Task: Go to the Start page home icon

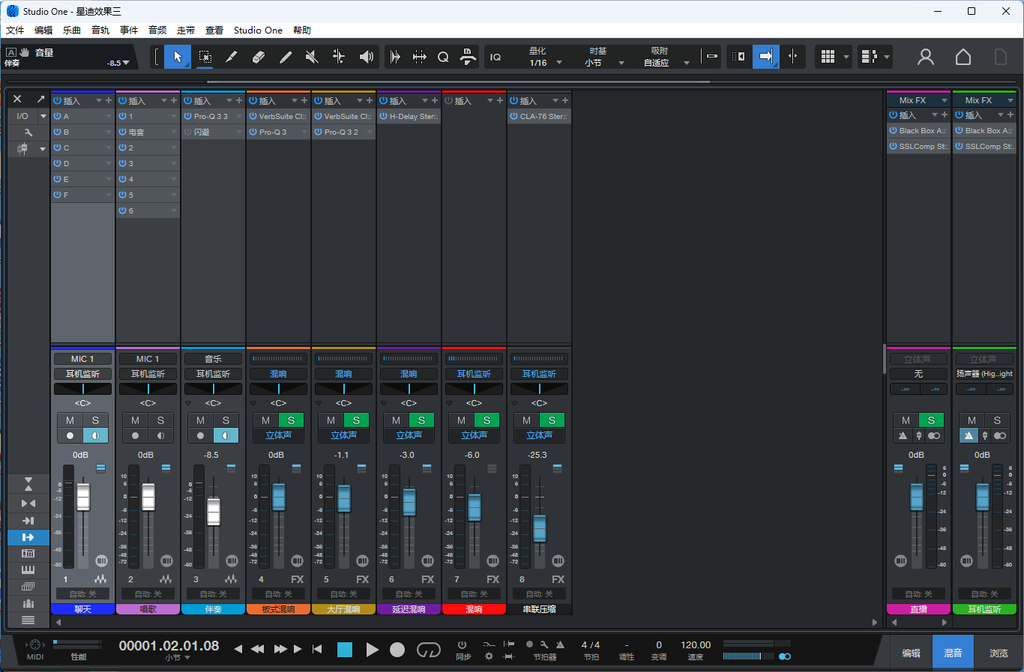Action: (x=963, y=57)
